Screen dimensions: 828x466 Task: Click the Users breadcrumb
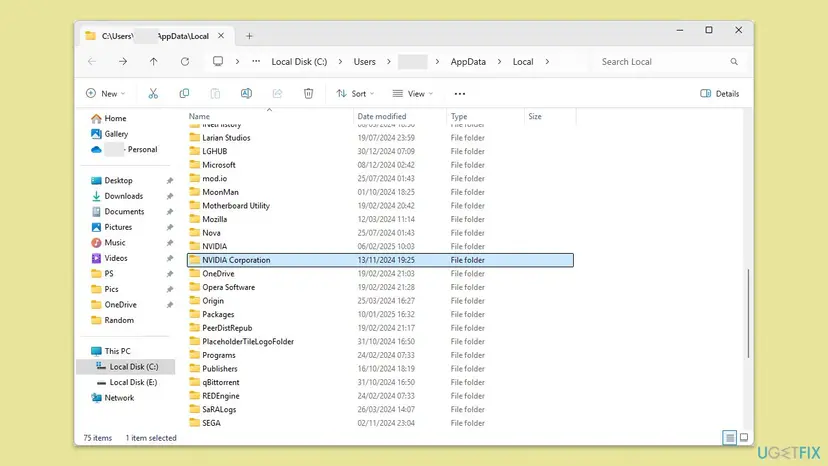point(364,61)
